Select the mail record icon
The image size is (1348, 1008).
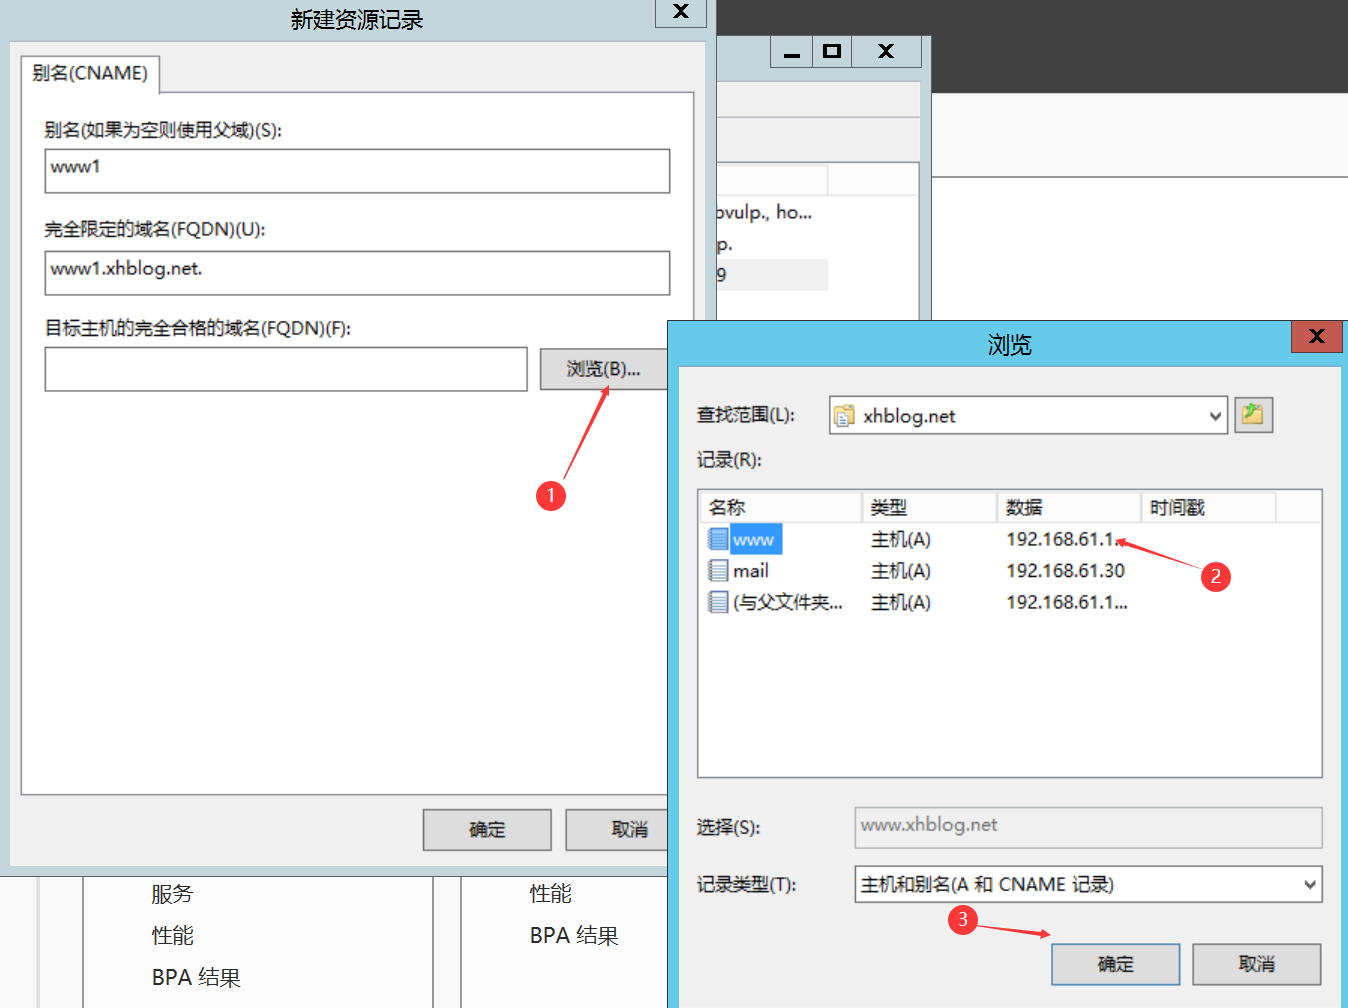[x=718, y=570]
